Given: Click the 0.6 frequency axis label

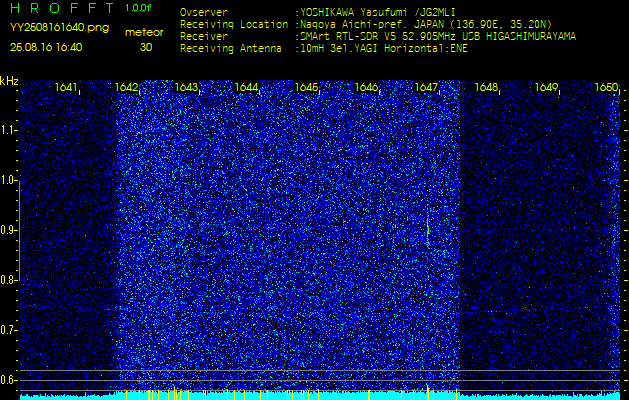Looking at the screenshot, I should pos(7,380).
